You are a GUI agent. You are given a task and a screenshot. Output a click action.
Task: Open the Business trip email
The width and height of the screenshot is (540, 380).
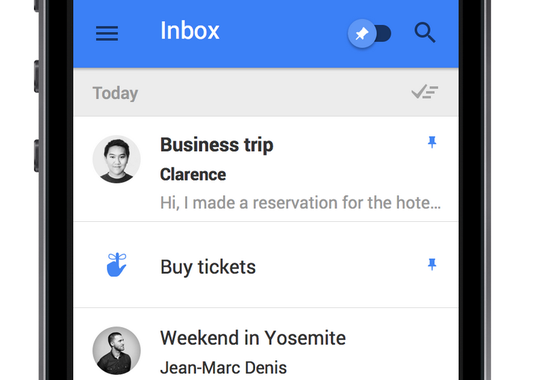coord(266,169)
